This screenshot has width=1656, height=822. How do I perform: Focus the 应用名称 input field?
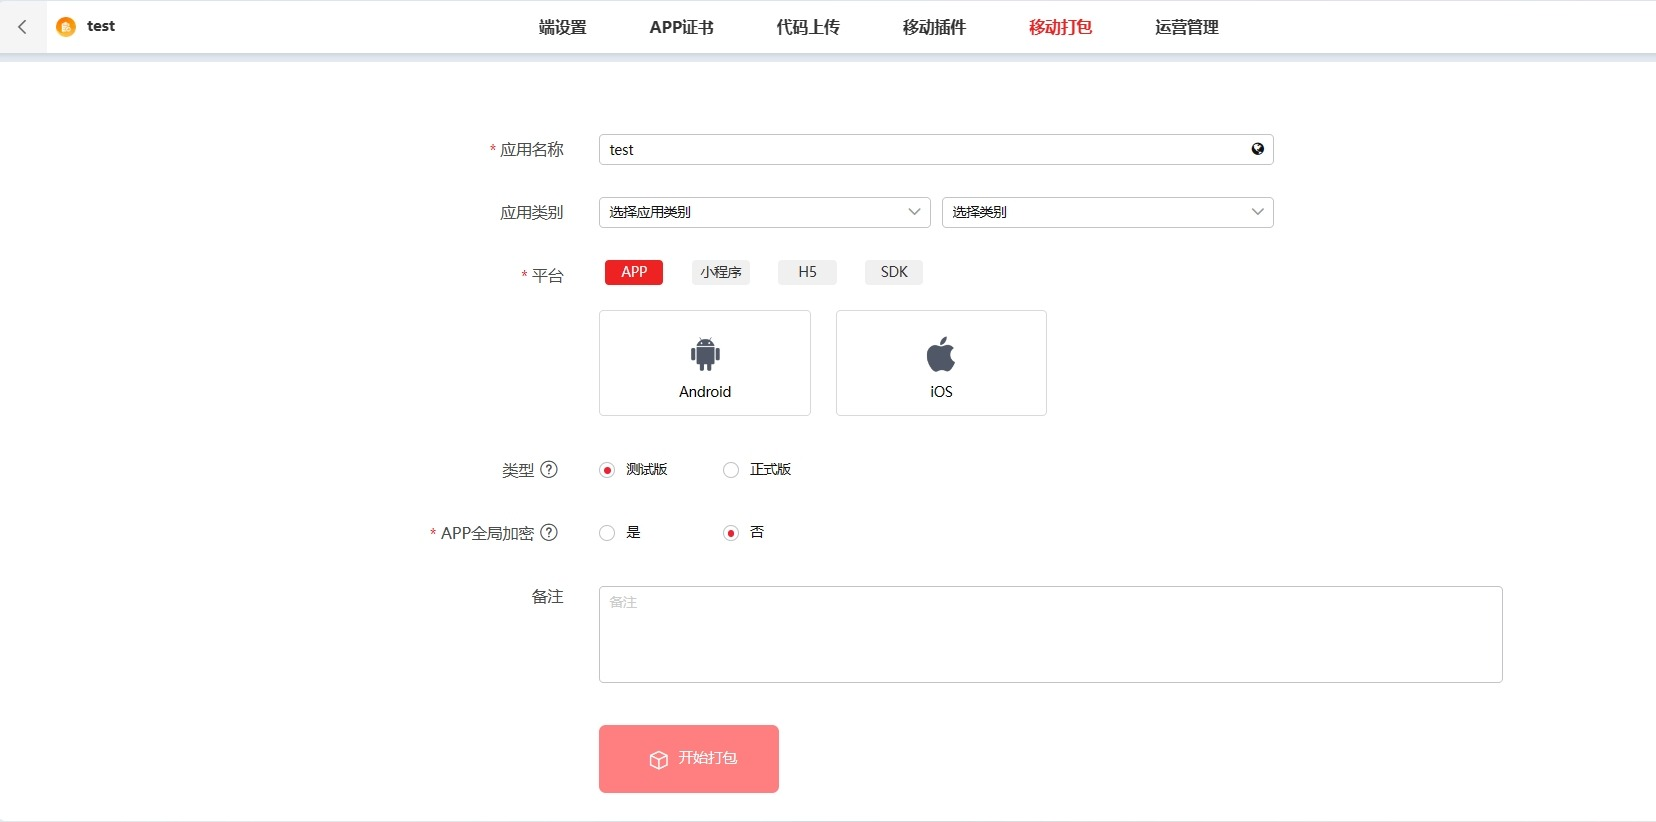936,149
